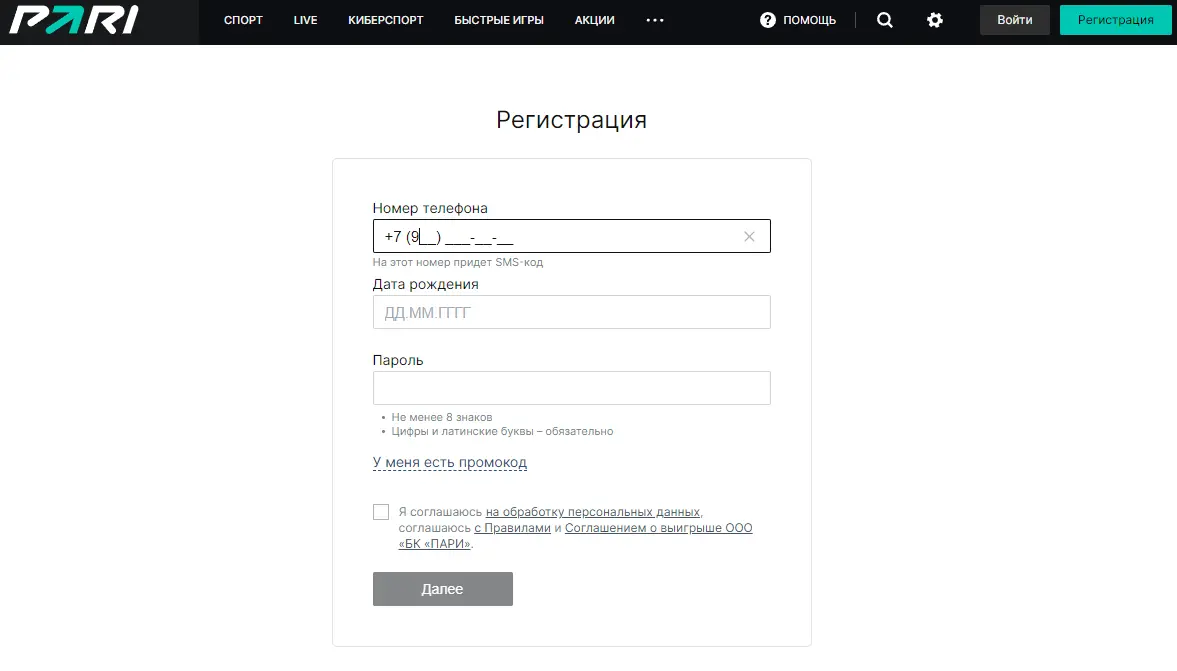Click the Войти login button
This screenshot has width=1177, height=671.
pyautogui.click(x=1015, y=20)
